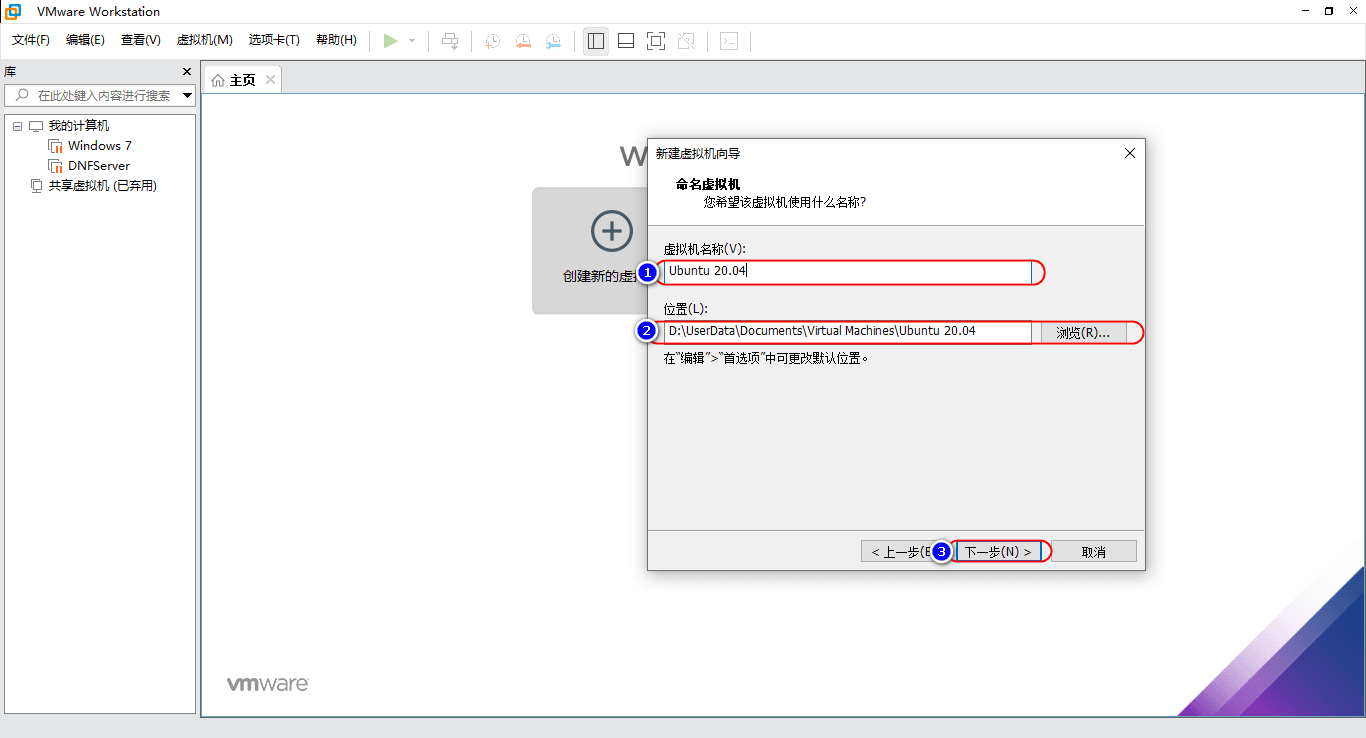The image size is (1366, 738).
Task: Open the 虚拟机(M) menu
Action: click(x=205, y=40)
